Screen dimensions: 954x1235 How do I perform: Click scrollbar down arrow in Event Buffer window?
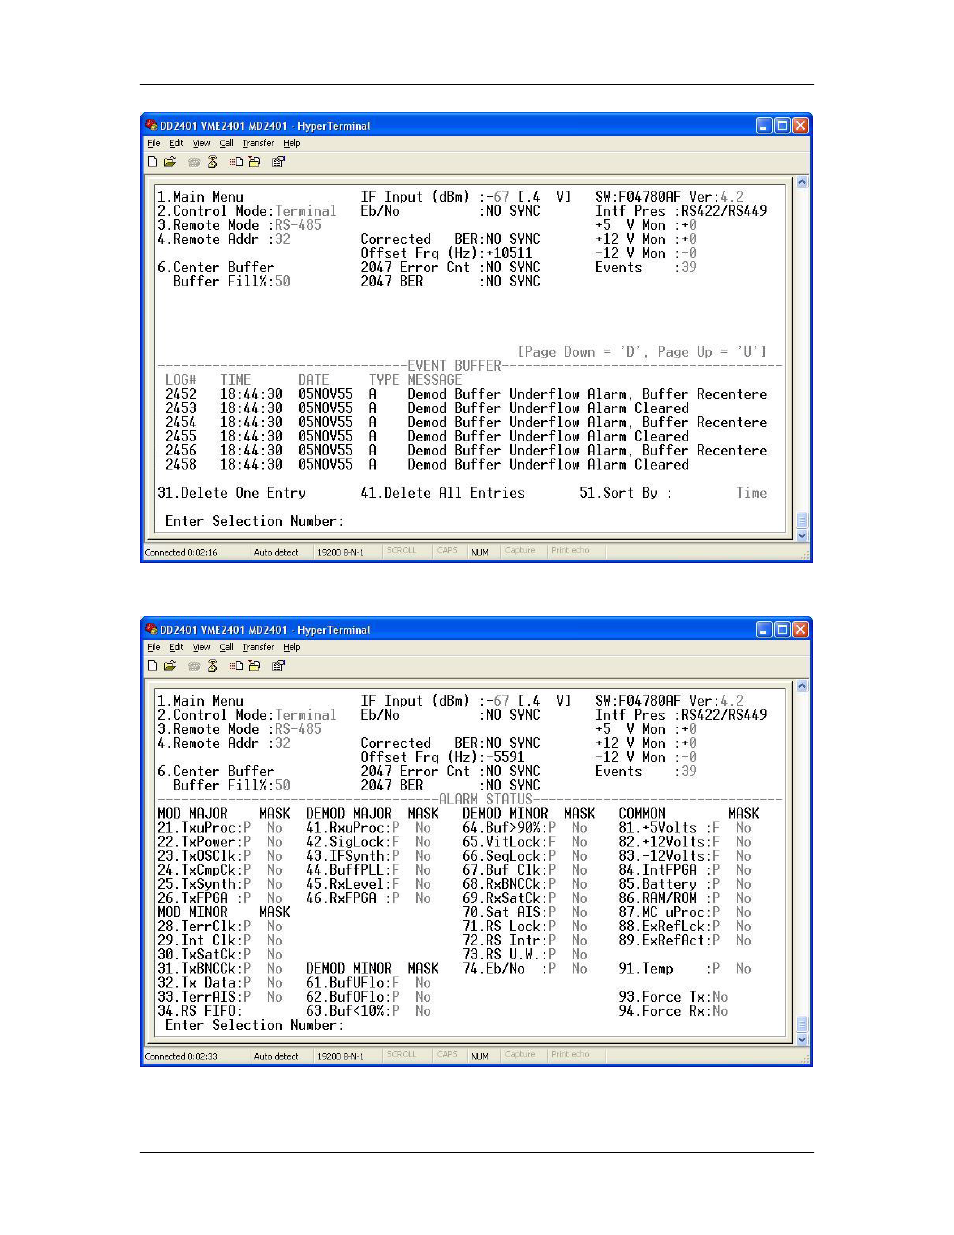click(x=801, y=535)
